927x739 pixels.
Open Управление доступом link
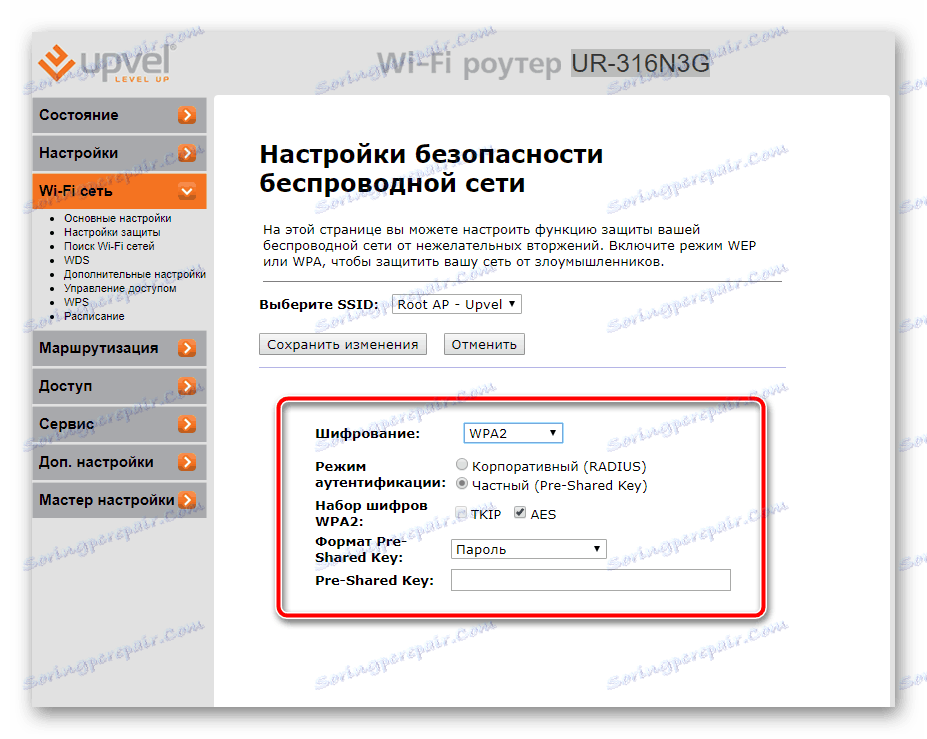click(120, 288)
